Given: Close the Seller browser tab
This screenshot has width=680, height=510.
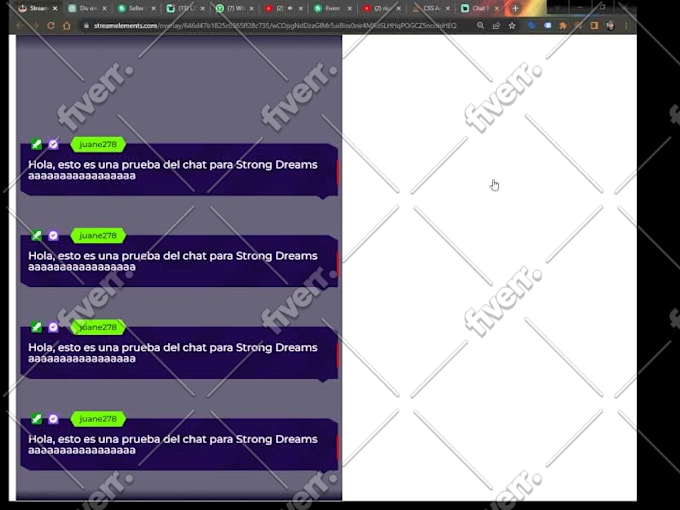Looking at the screenshot, I should (154, 8).
